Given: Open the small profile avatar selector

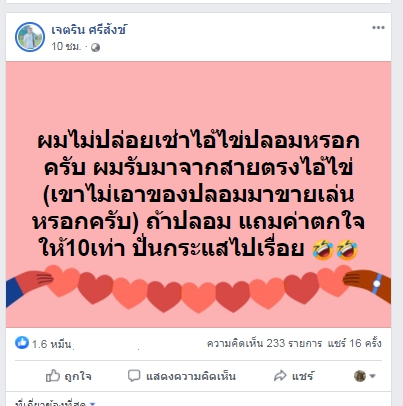Looking at the screenshot, I should (x=360, y=376).
